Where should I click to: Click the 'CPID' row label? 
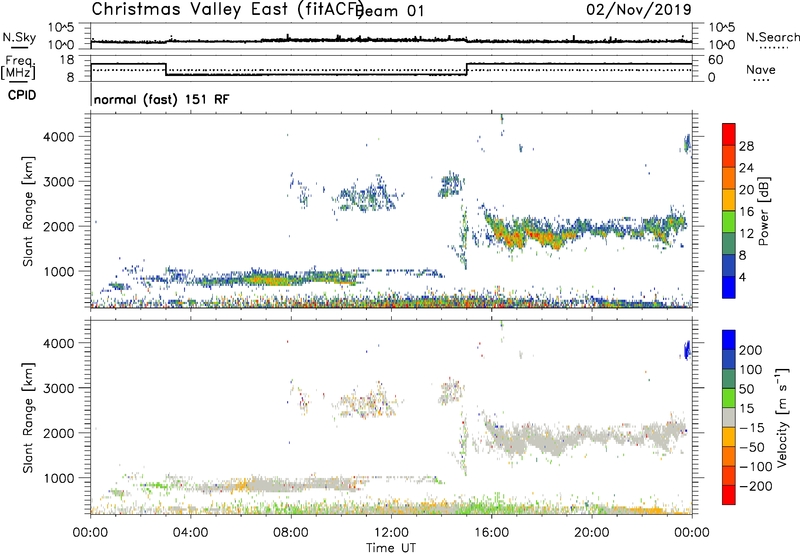[22, 95]
